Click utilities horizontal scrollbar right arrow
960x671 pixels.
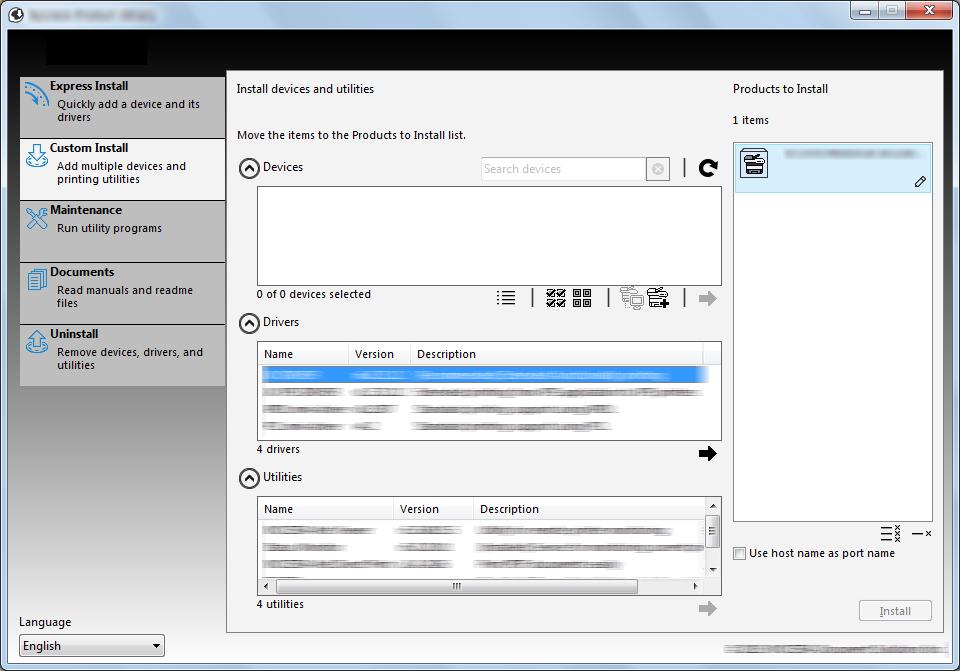[695, 586]
